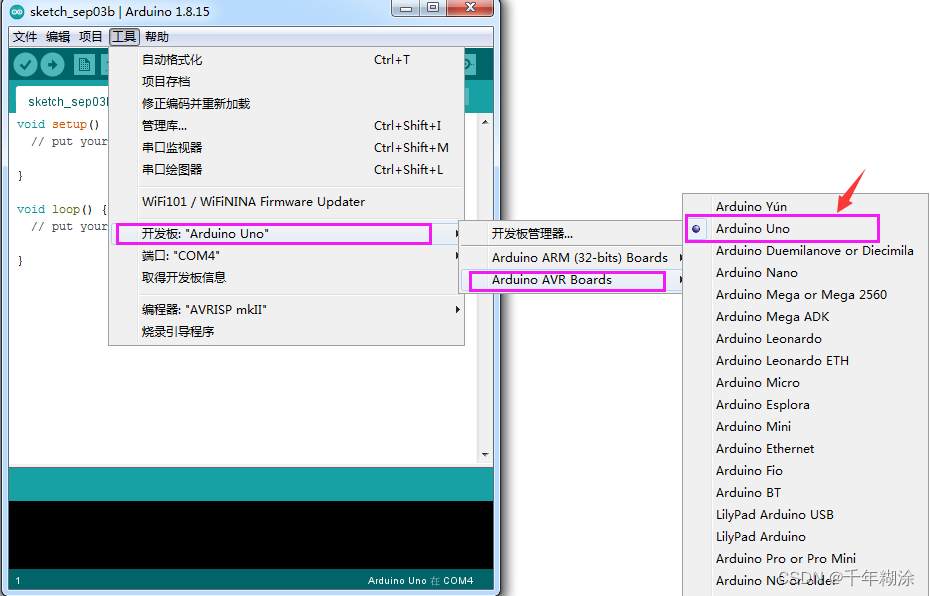Expand the 端口: "COM4" submenu

click(x=286, y=256)
